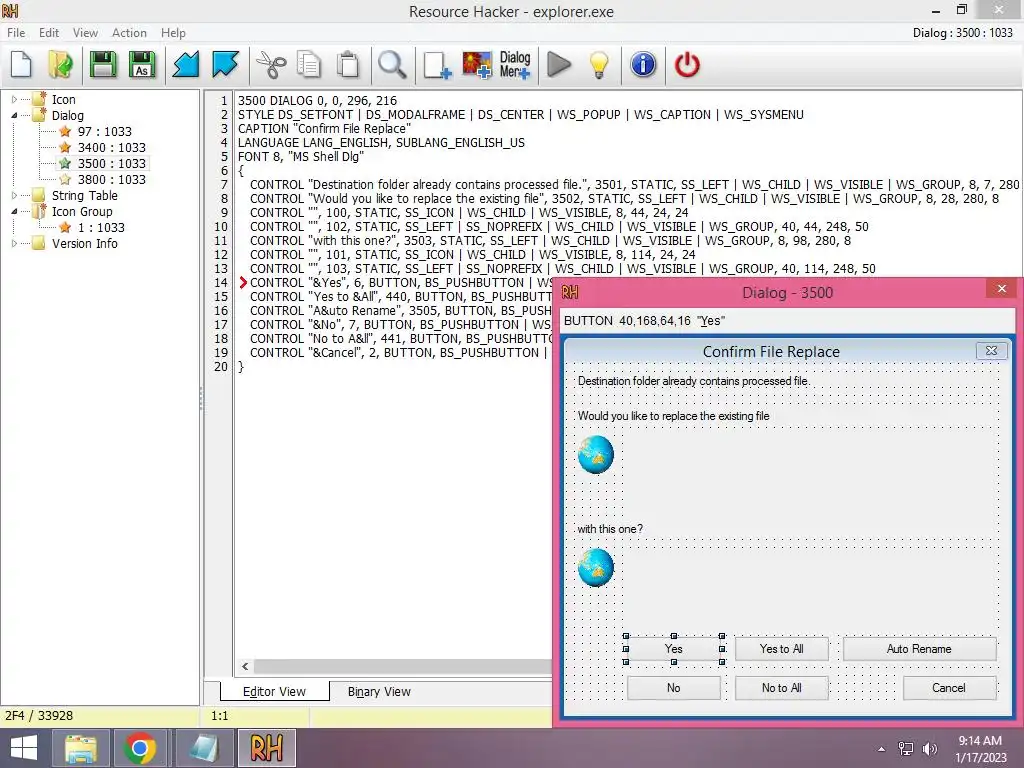Click the red power exit icon
Image resolution: width=1024 pixels, height=768 pixels.
pyautogui.click(x=687, y=65)
